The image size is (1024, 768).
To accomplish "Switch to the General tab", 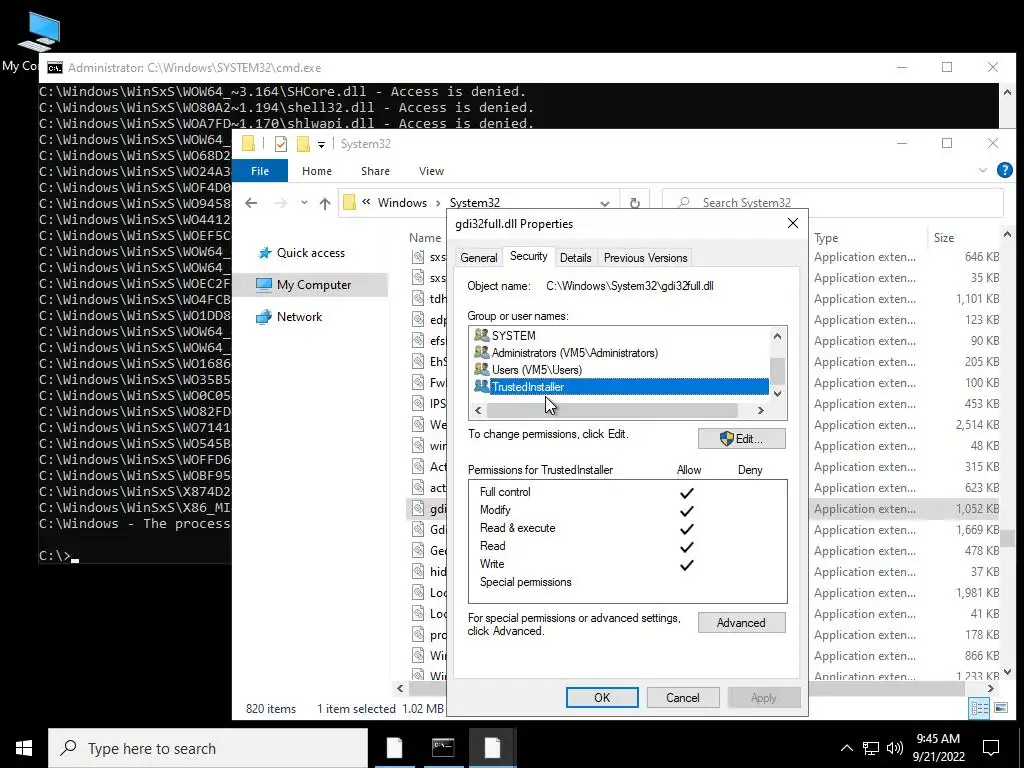I will tap(479, 258).
